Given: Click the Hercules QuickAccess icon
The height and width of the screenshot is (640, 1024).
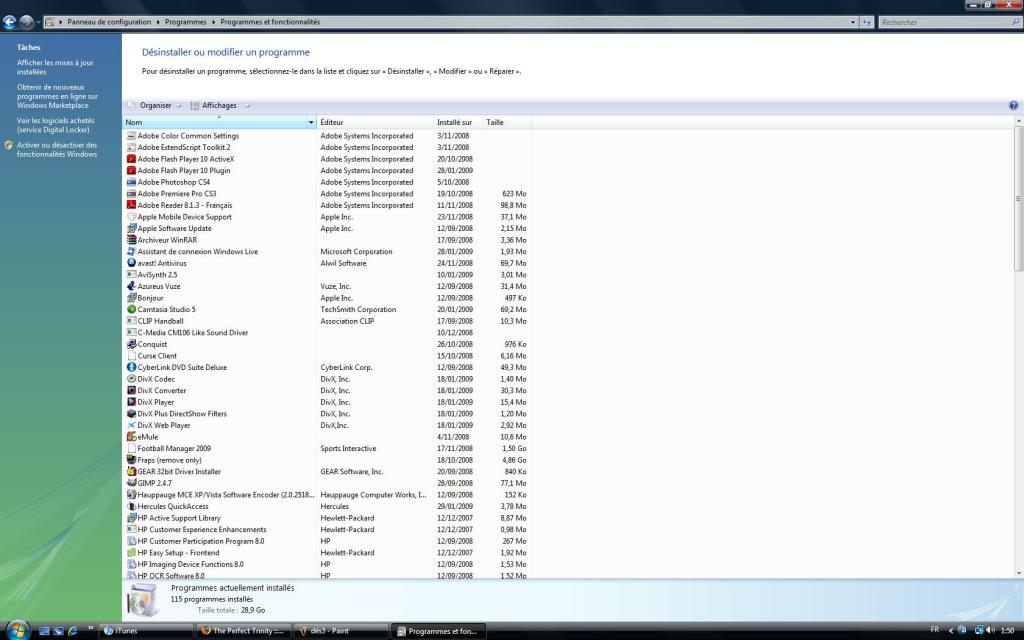Looking at the screenshot, I should pyautogui.click(x=131, y=506).
